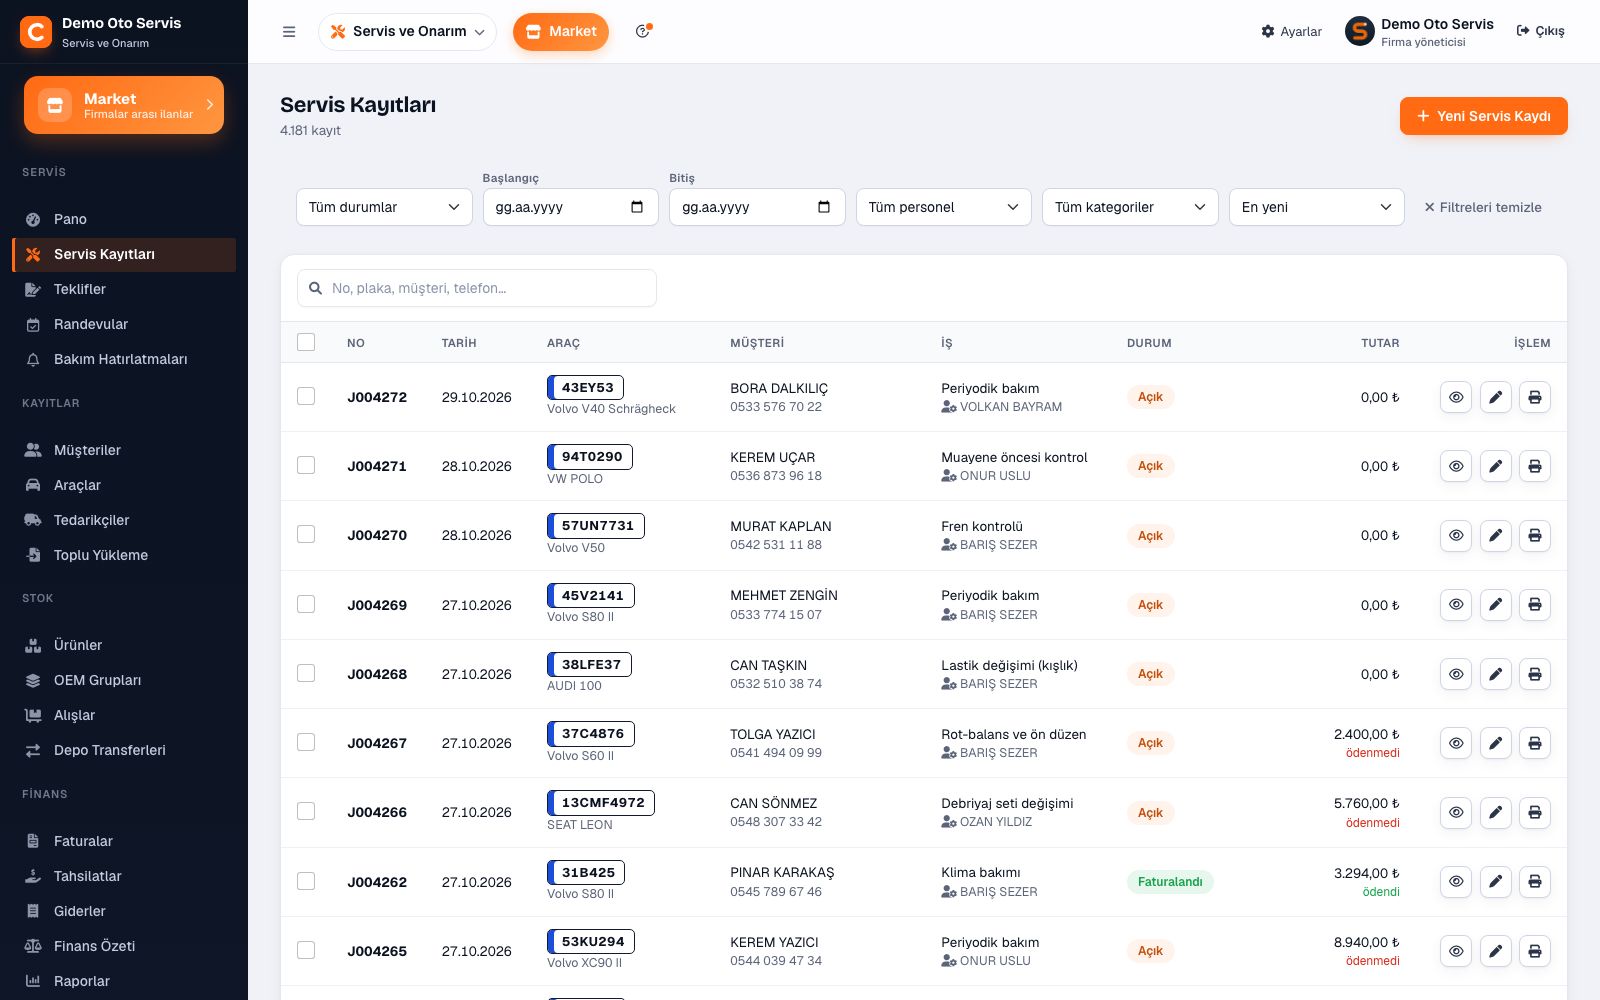Image resolution: width=1600 pixels, height=1000 pixels.
Task: View details of record J004269 eye icon
Action: click(1456, 604)
